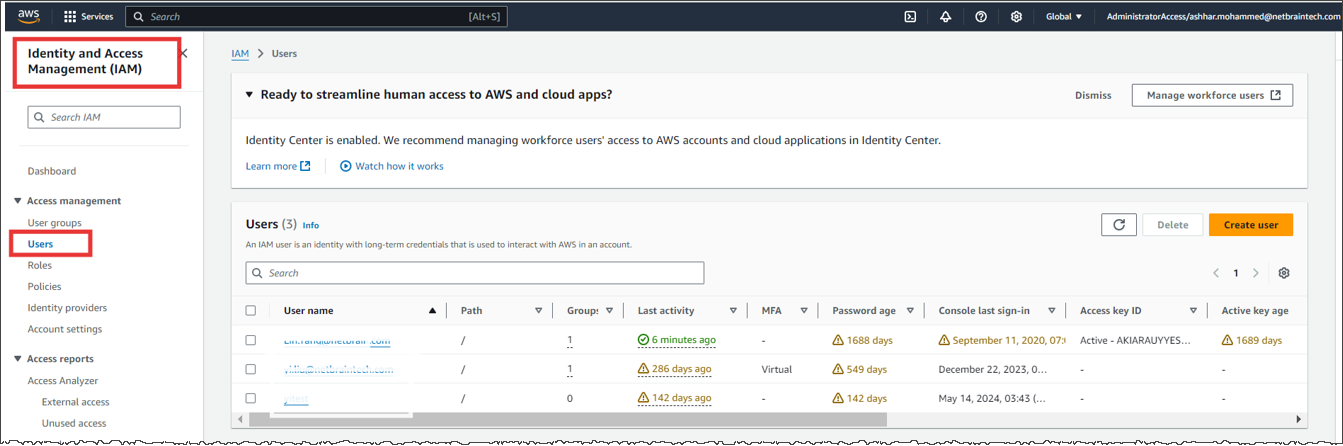The width and height of the screenshot is (1343, 446).
Task: Click the Create user button
Action: click(x=1250, y=225)
